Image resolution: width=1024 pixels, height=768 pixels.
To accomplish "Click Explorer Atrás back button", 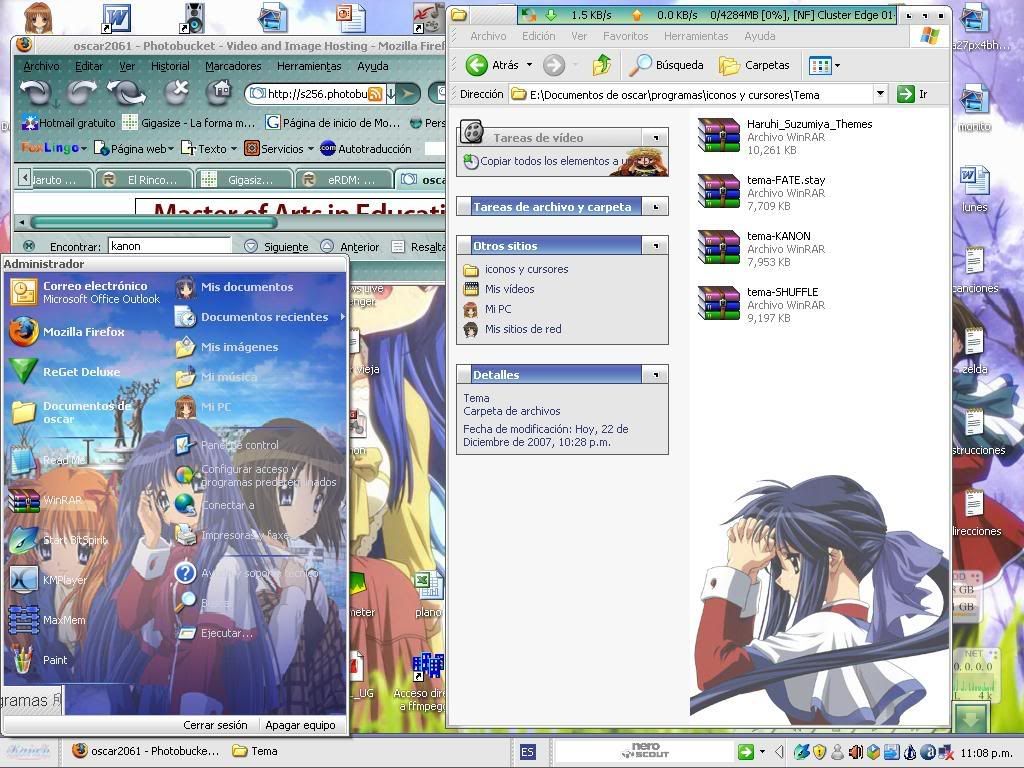I will (494, 65).
